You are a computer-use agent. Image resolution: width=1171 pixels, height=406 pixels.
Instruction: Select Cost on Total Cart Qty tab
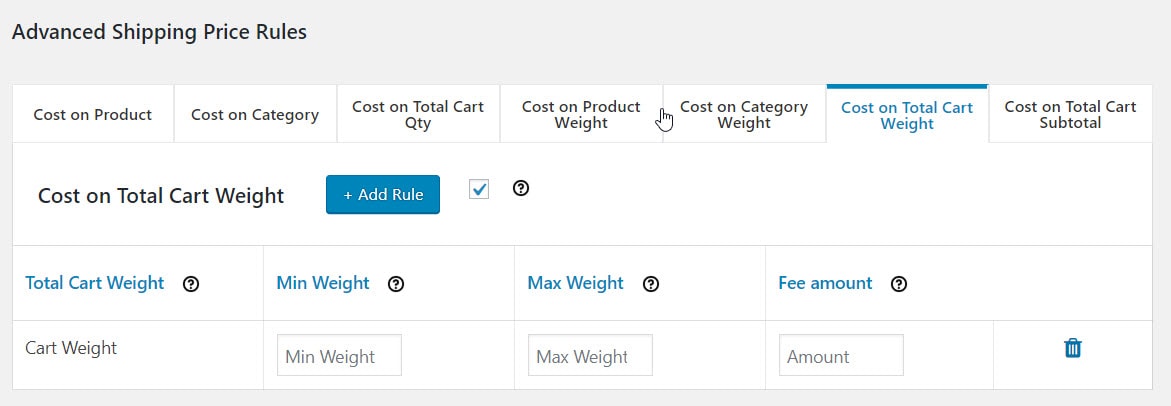[x=418, y=115]
